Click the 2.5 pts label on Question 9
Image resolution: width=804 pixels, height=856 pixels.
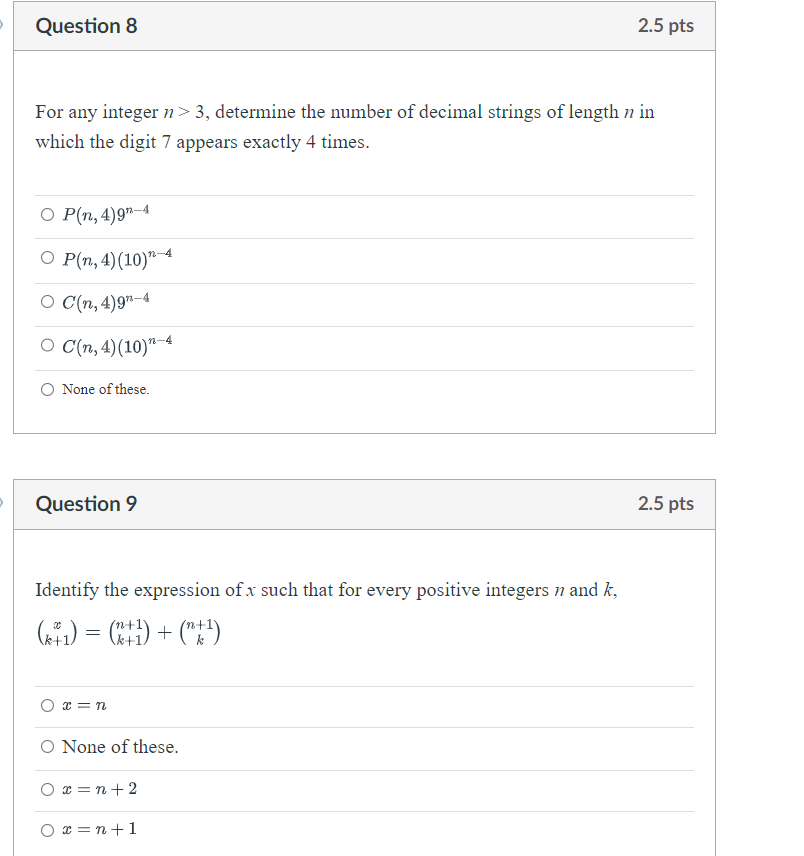[x=668, y=504]
